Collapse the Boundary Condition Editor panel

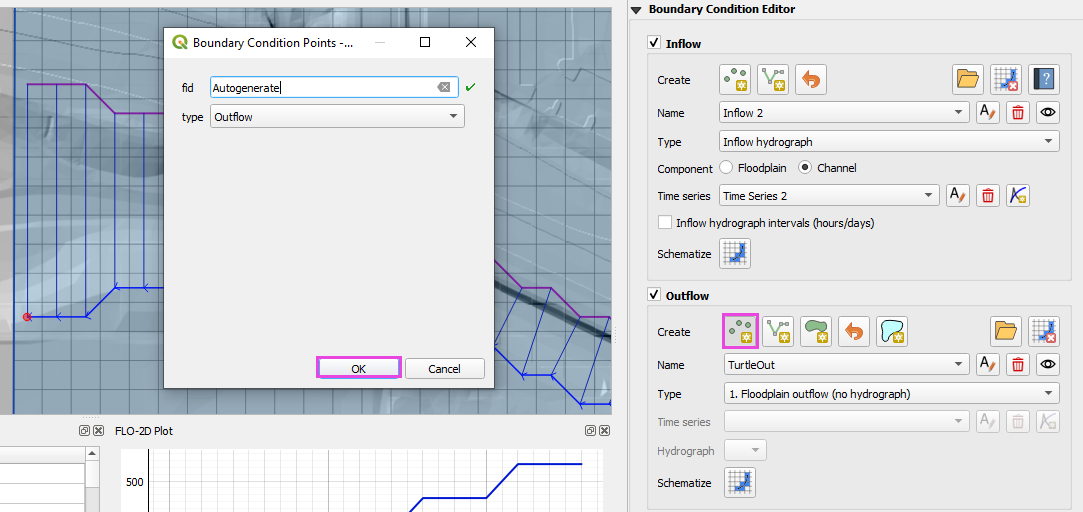pos(637,9)
